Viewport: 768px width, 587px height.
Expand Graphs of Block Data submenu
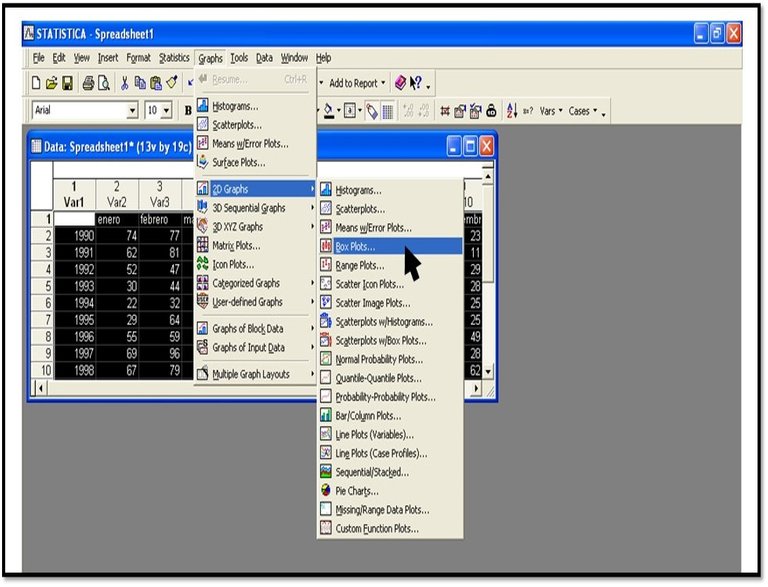click(x=255, y=328)
